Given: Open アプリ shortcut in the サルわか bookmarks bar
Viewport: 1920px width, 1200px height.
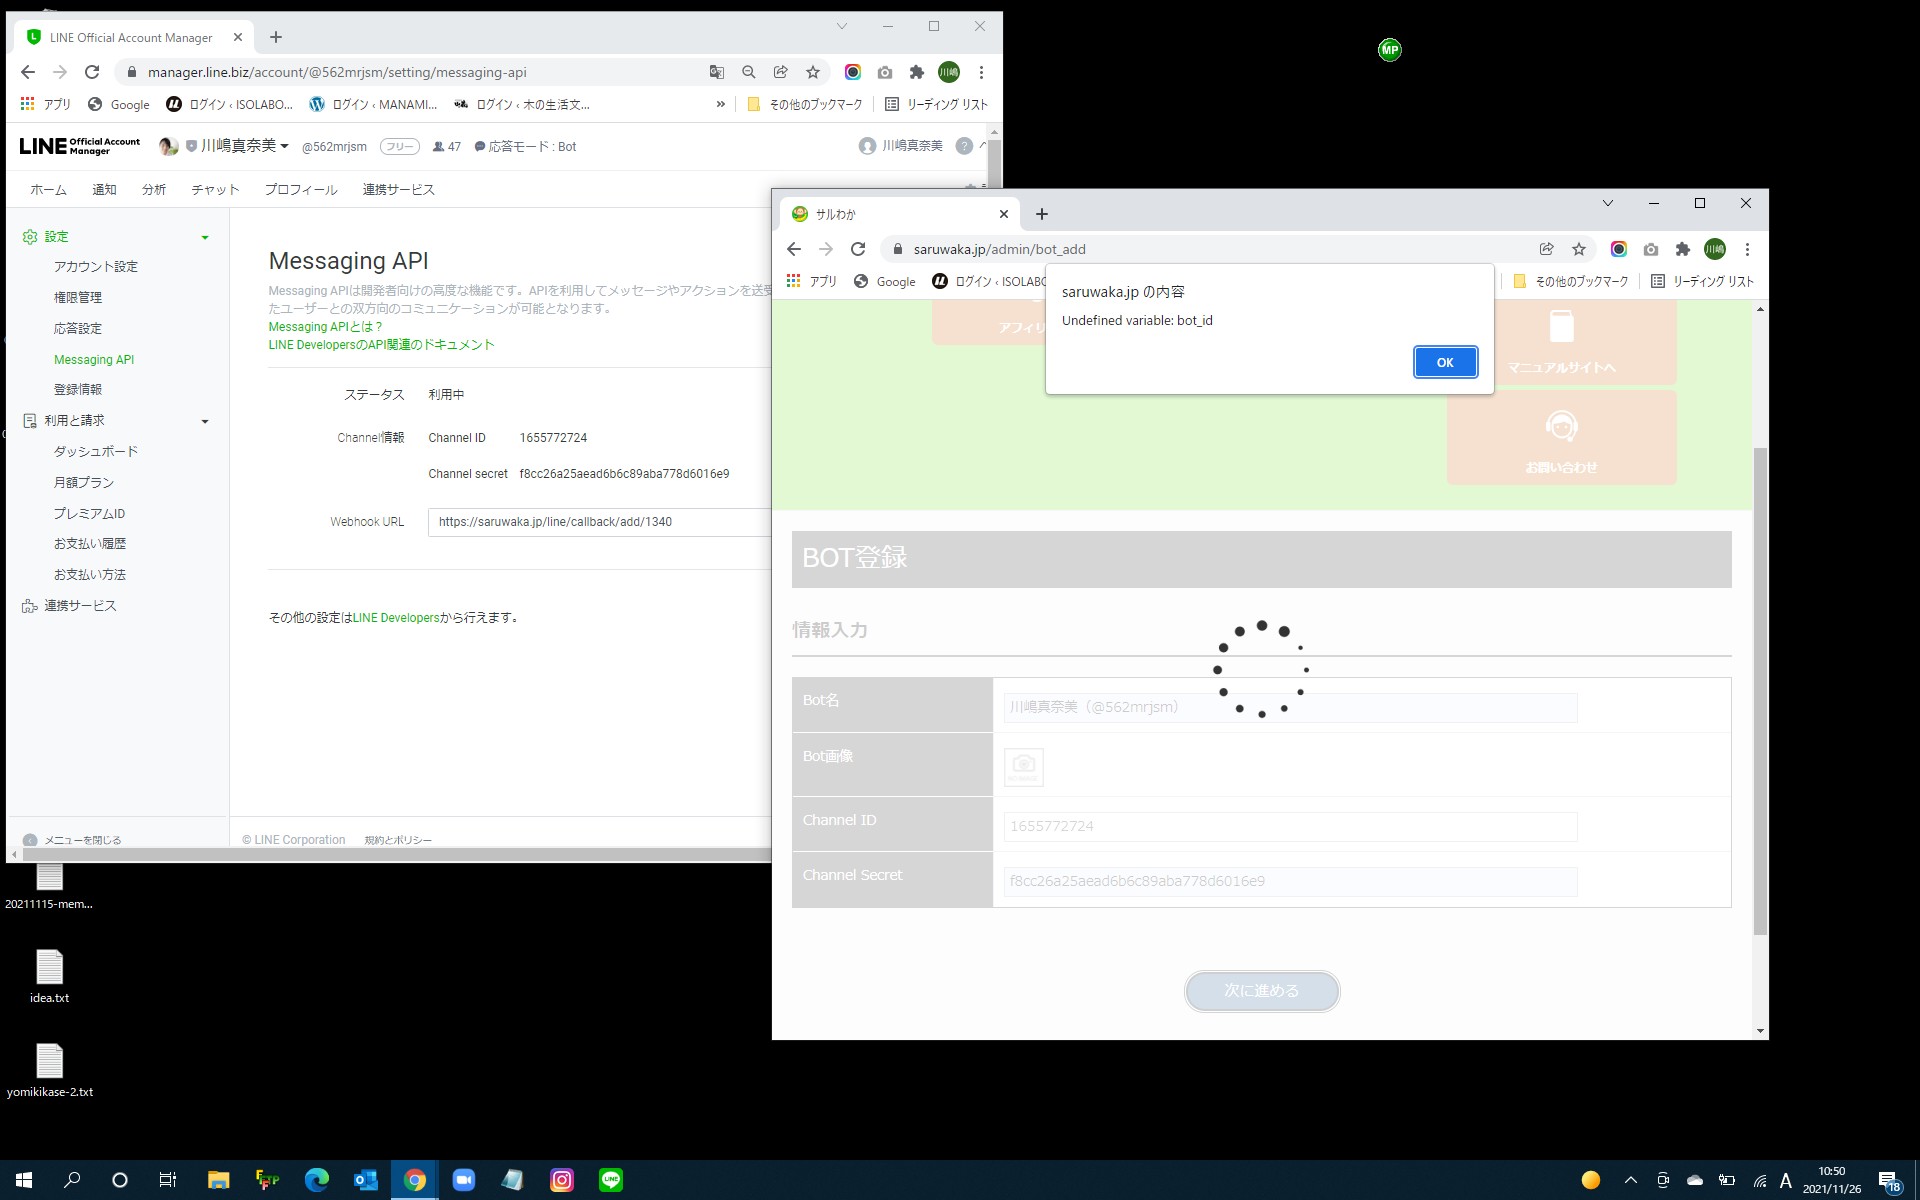Looking at the screenshot, I should coord(812,281).
